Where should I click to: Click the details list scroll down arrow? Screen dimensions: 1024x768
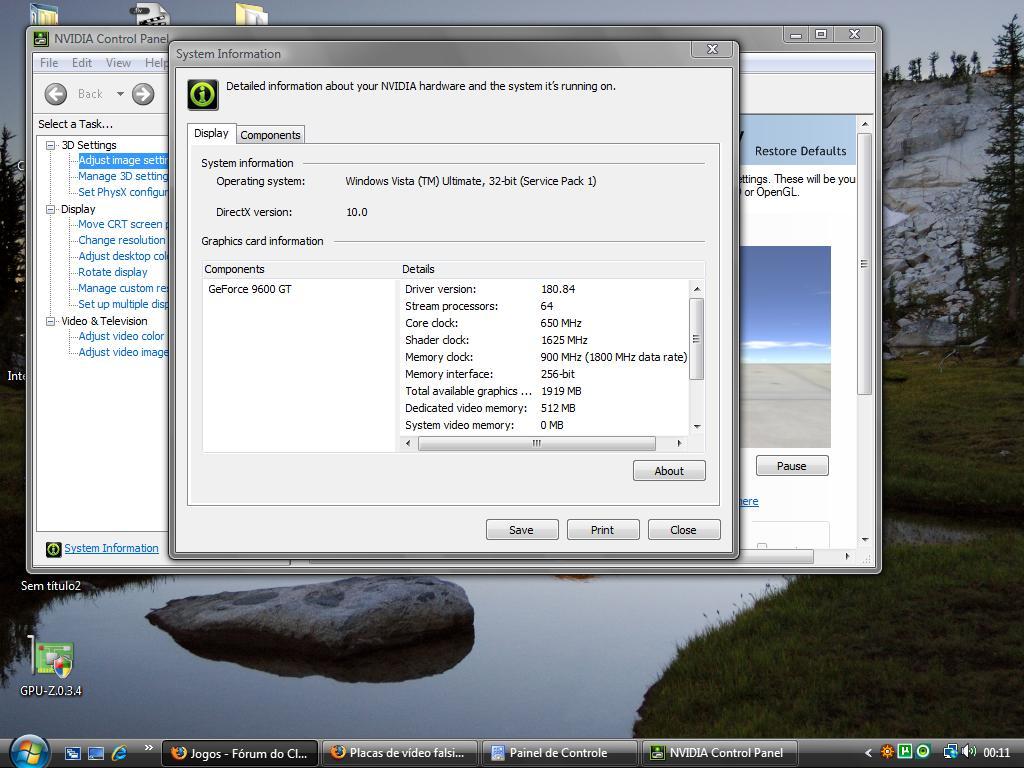(x=697, y=426)
